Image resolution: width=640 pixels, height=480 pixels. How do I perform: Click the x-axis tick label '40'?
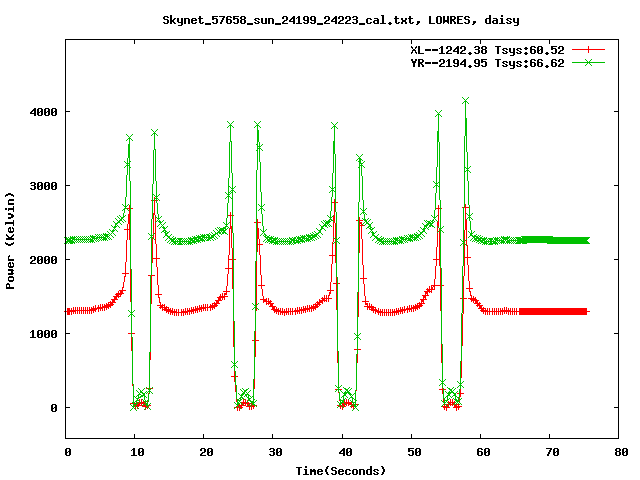(x=345, y=452)
